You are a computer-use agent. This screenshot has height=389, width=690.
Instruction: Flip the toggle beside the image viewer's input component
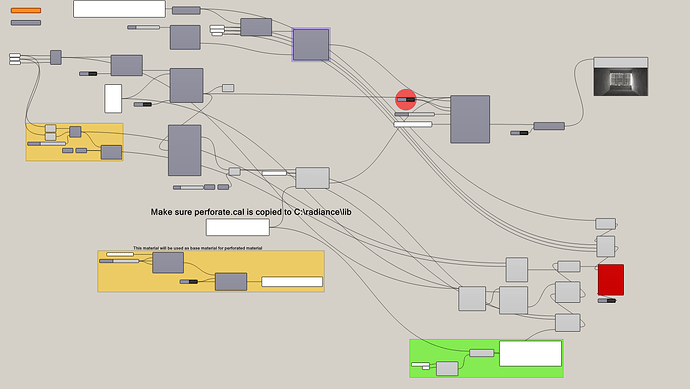(x=519, y=133)
